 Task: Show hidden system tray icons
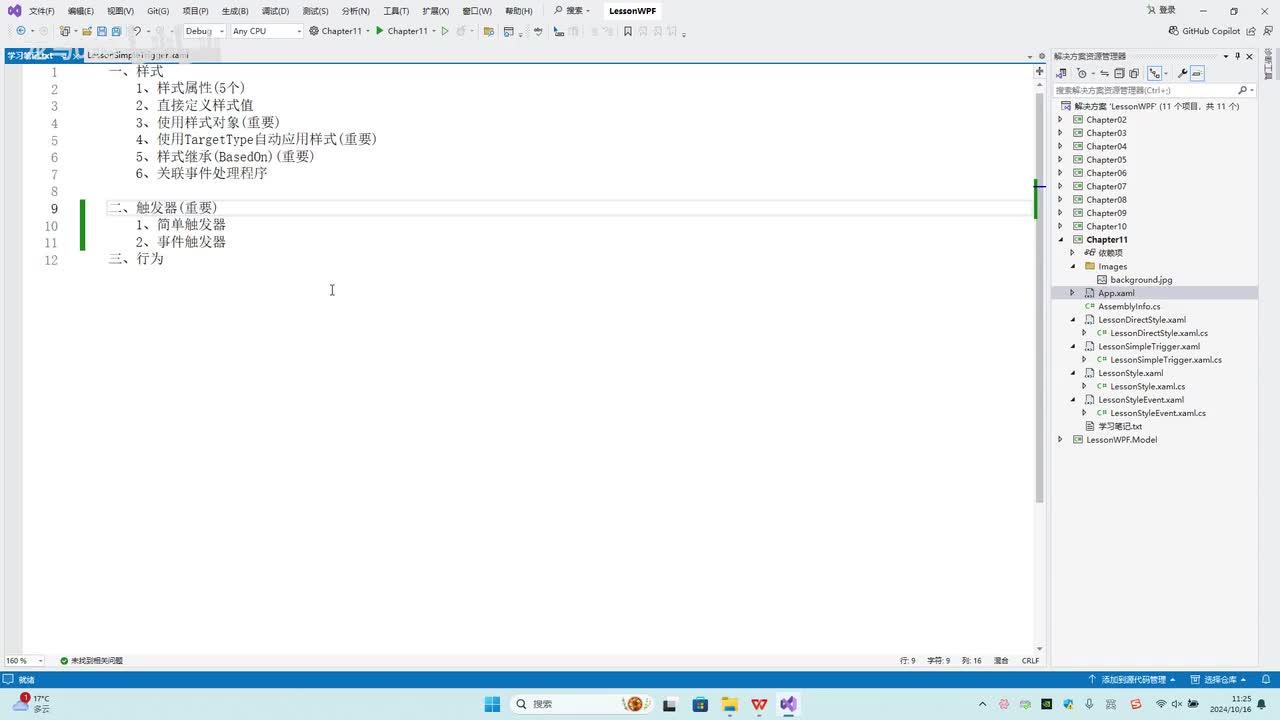point(982,704)
